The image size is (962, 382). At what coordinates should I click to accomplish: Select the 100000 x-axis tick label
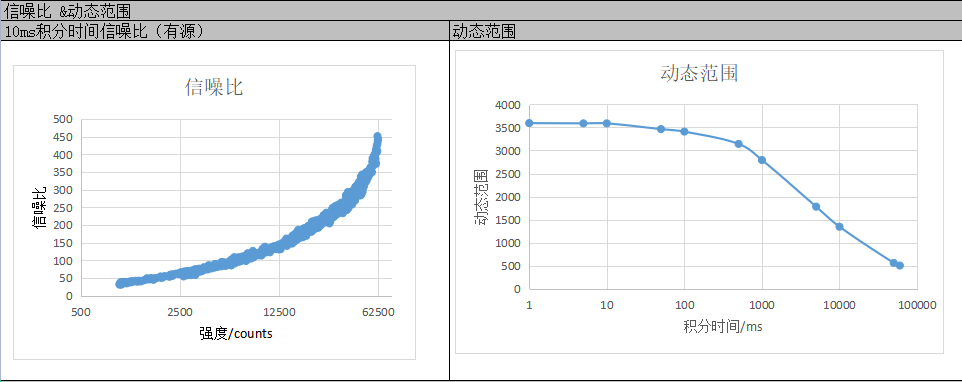click(917, 305)
